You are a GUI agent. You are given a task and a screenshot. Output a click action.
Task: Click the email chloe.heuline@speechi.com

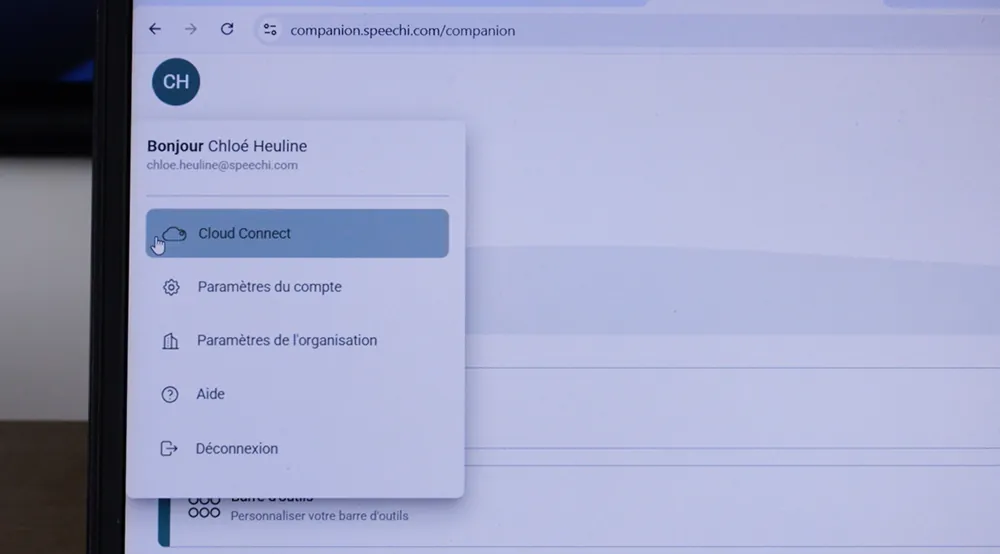(x=222, y=165)
